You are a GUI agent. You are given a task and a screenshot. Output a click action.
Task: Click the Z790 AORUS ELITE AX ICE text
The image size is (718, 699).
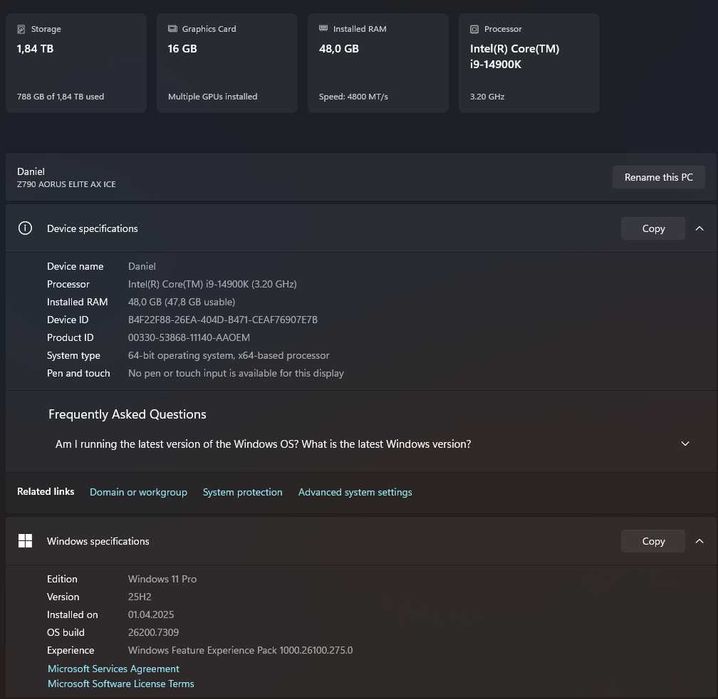(66, 184)
